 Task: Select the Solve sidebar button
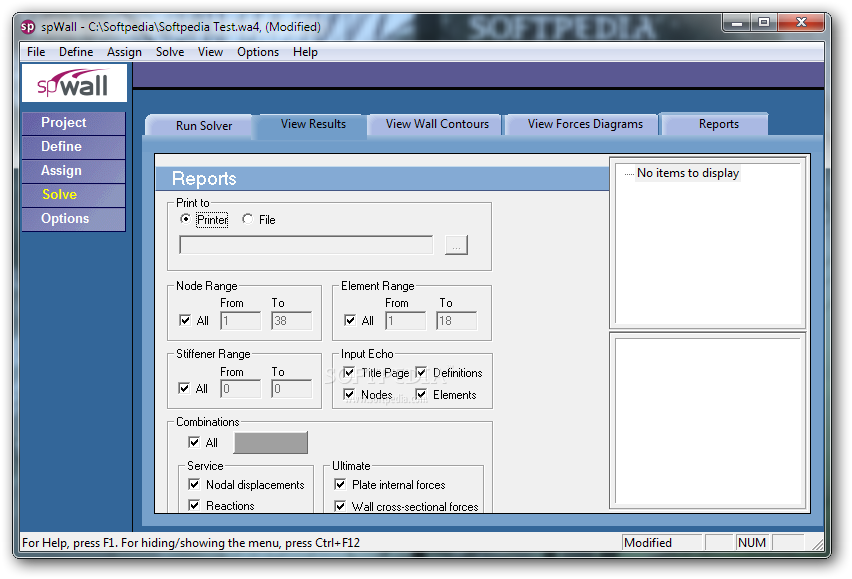(74, 194)
